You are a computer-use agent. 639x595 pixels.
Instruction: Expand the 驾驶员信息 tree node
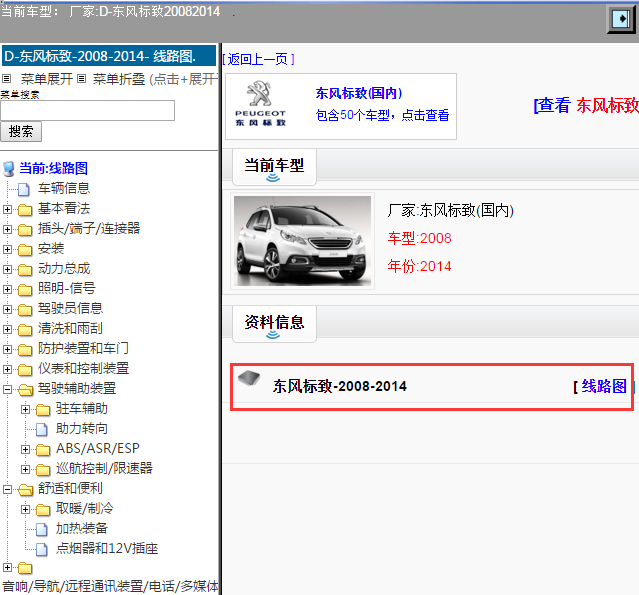pyautogui.click(x=7, y=309)
